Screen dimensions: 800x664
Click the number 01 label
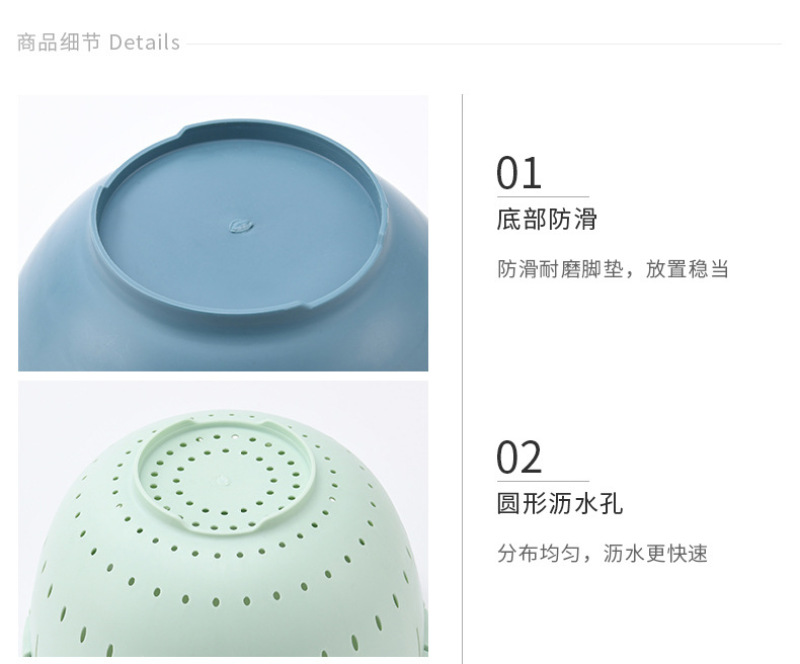519,174
